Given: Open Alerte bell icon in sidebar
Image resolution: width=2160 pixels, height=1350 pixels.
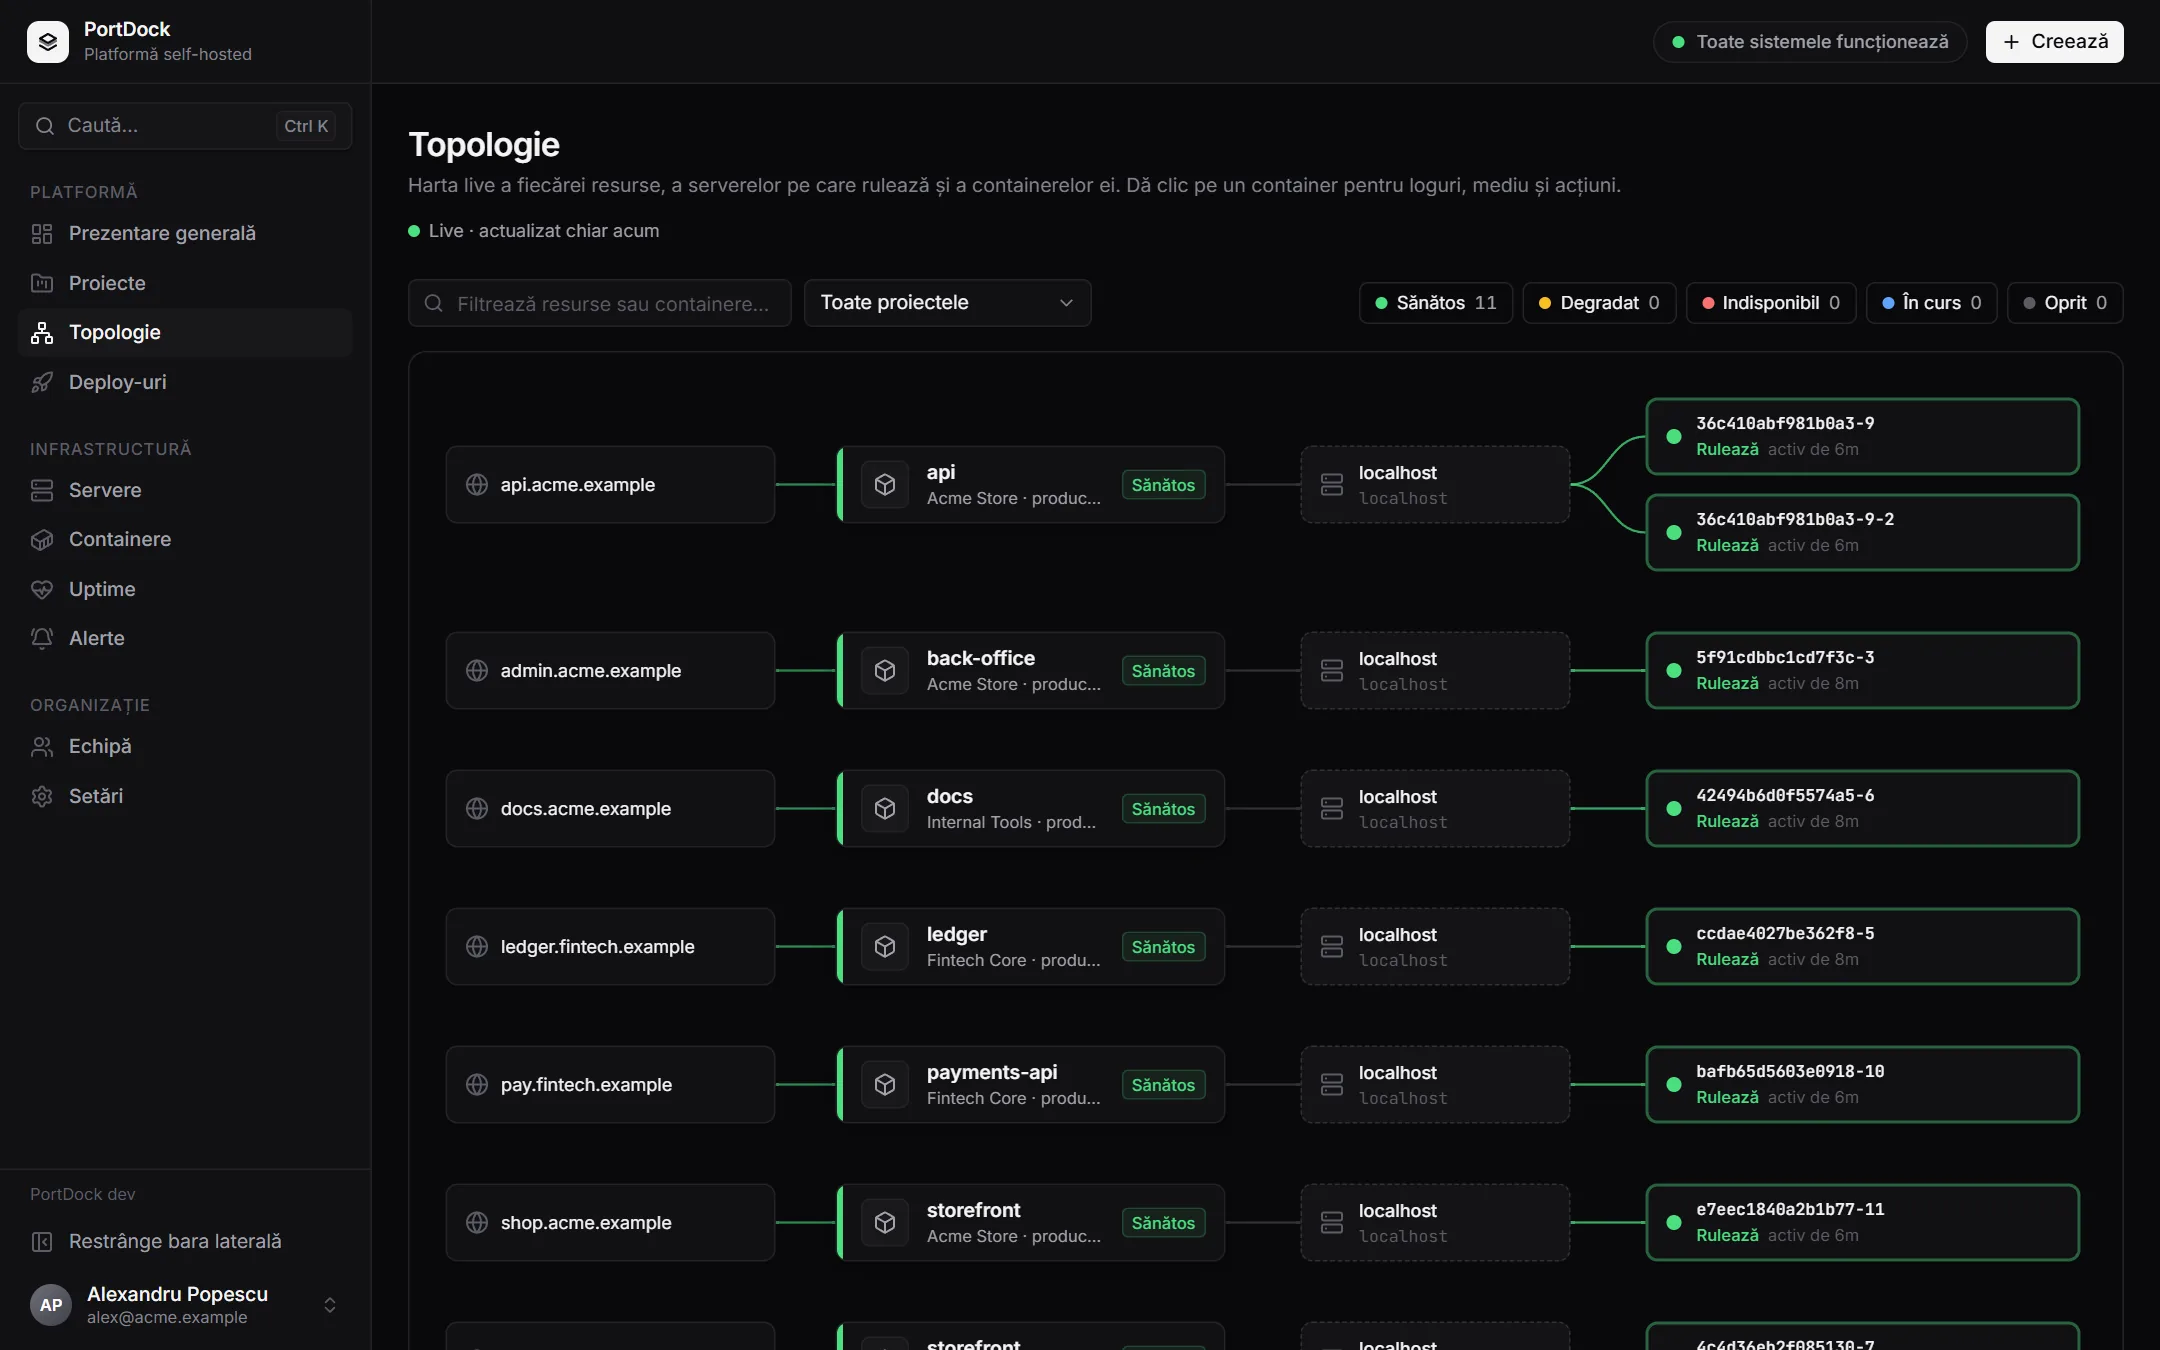Looking at the screenshot, I should [x=42, y=638].
